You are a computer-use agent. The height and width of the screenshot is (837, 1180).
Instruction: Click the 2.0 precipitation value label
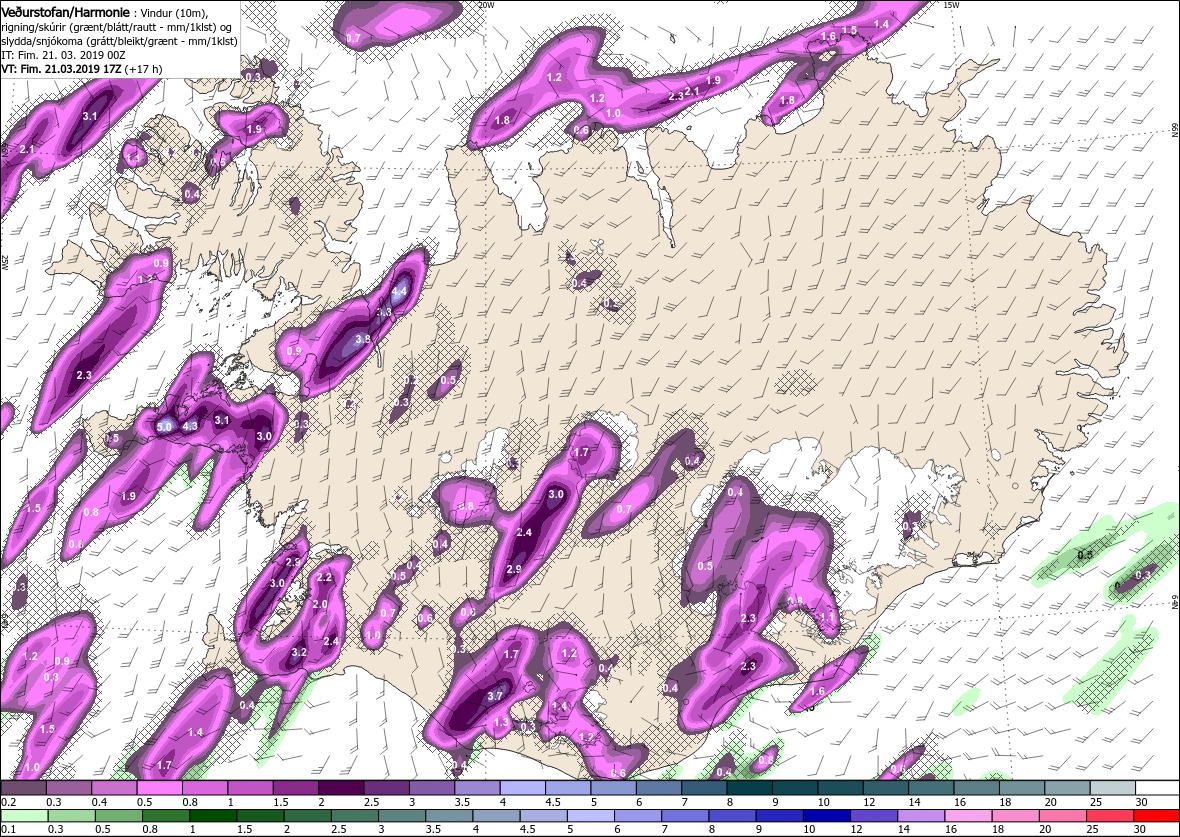point(320,604)
